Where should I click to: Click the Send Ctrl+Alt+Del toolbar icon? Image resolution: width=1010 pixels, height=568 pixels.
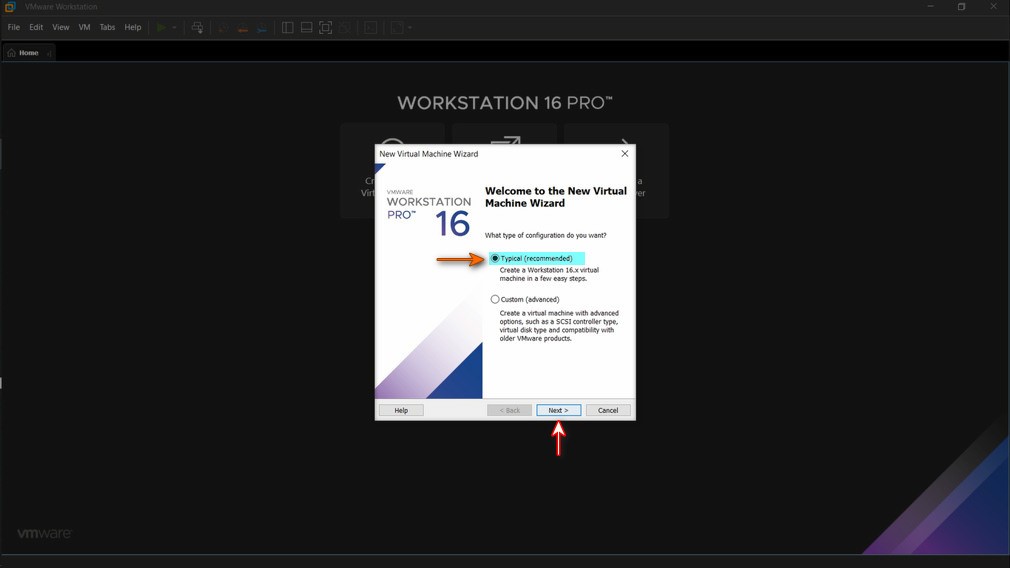197,28
